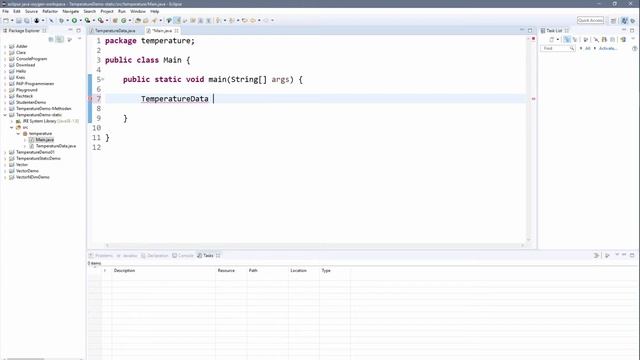
Task: Open the Run menu
Action: pos(122,11)
